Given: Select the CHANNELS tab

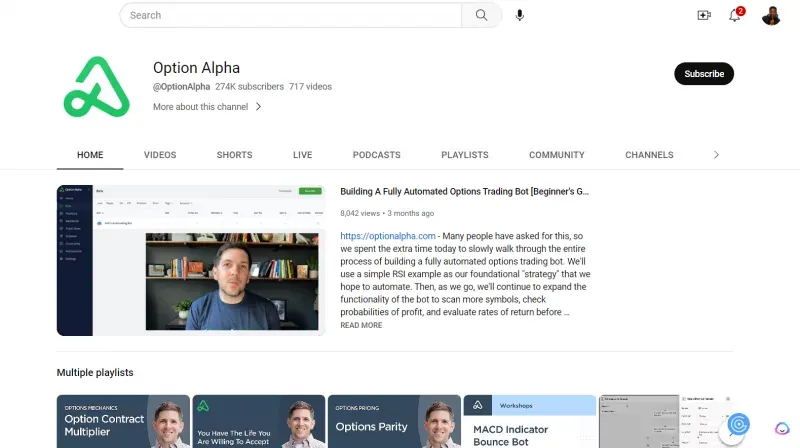Looking at the screenshot, I should click(649, 155).
